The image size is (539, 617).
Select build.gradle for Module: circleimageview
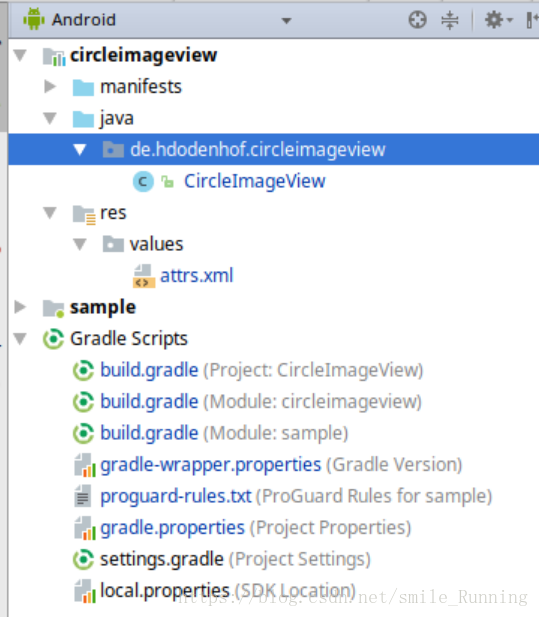coord(261,402)
